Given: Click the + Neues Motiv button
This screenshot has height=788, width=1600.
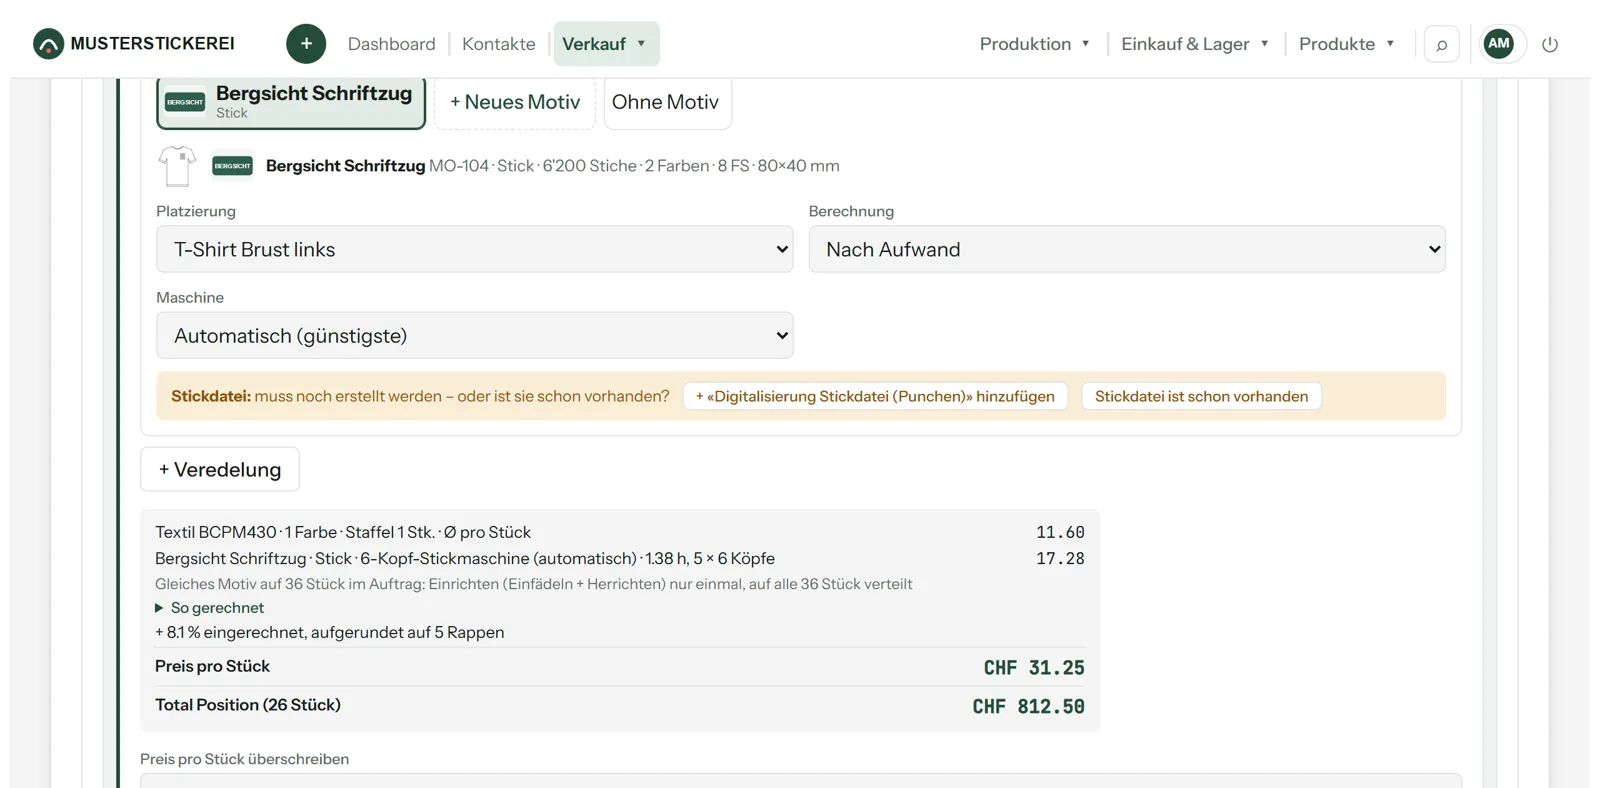Looking at the screenshot, I should tap(515, 102).
